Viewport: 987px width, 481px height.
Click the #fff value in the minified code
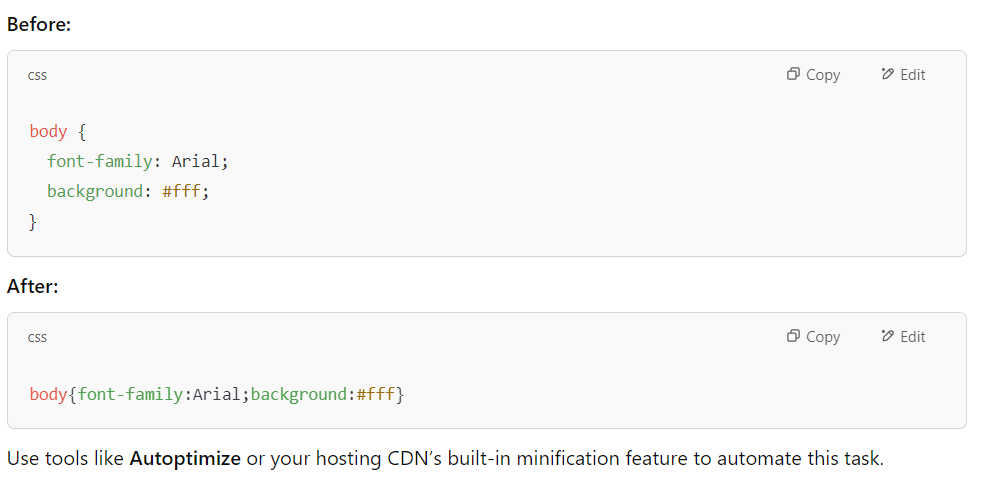(x=376, y=395)
